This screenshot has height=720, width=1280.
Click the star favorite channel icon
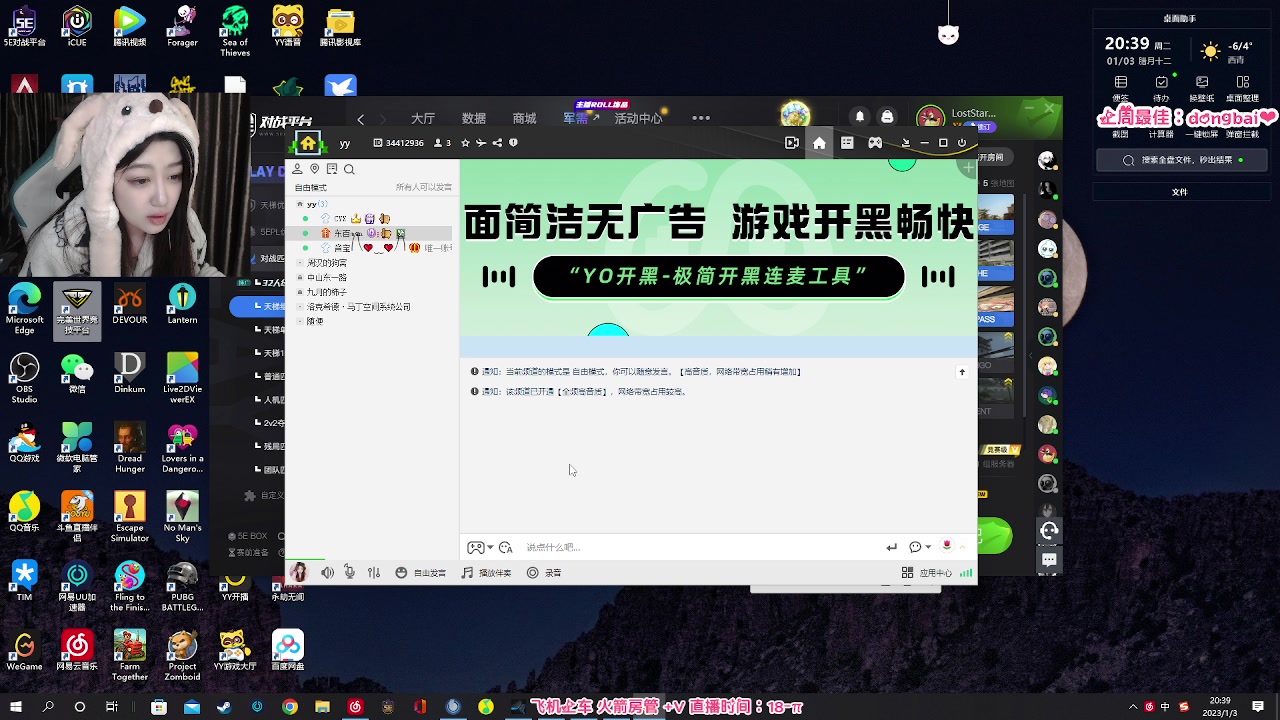pos(465,143)
